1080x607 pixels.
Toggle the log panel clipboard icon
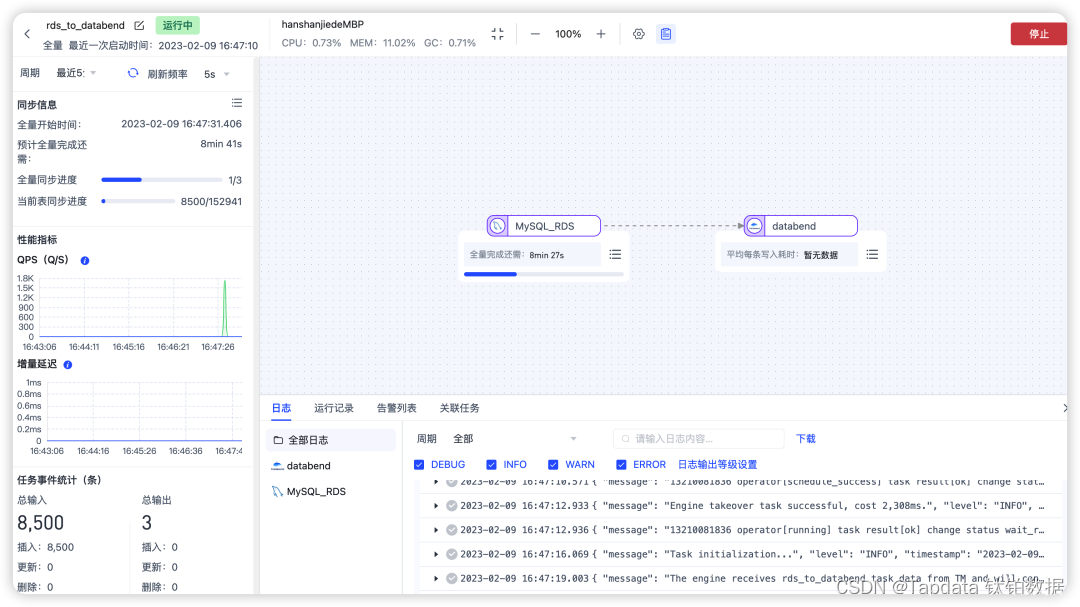[x=665, y=34]
